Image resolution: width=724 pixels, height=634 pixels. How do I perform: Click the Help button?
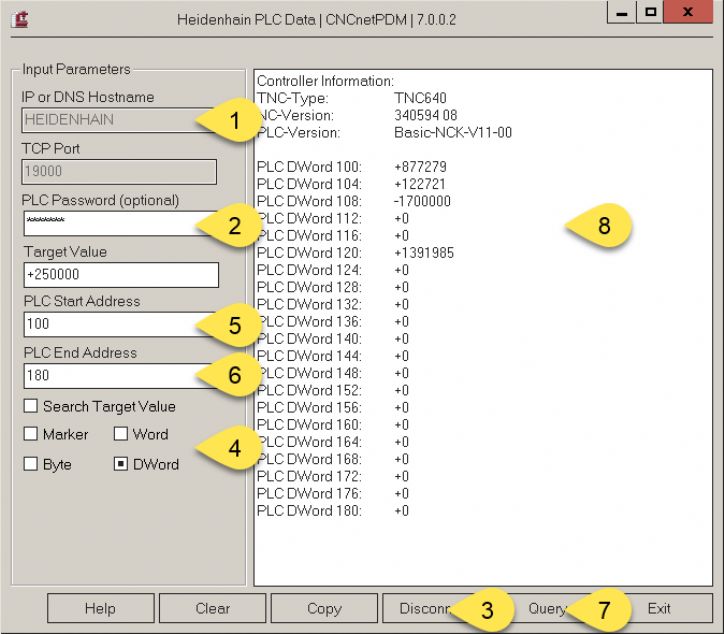pyautogui.click(x=100, y=608)
